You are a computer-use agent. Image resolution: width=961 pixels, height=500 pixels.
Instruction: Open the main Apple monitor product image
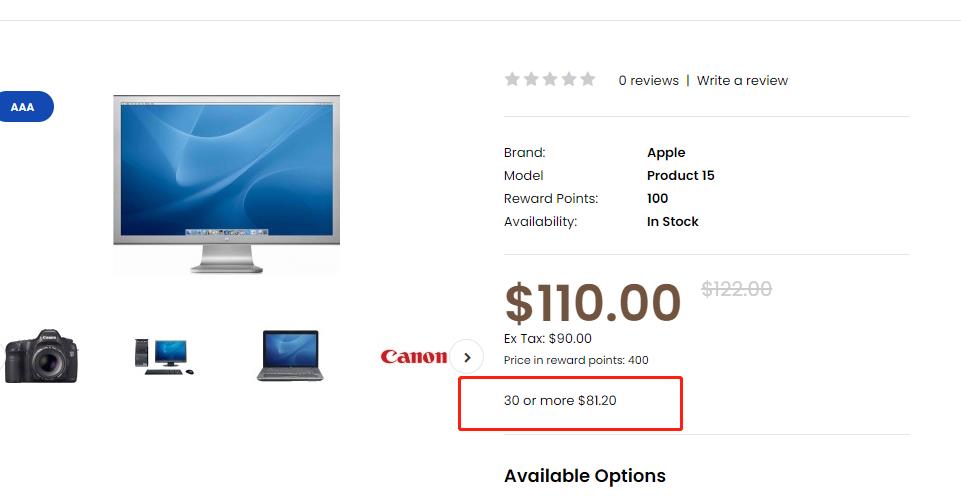click(x=227, y=184)
